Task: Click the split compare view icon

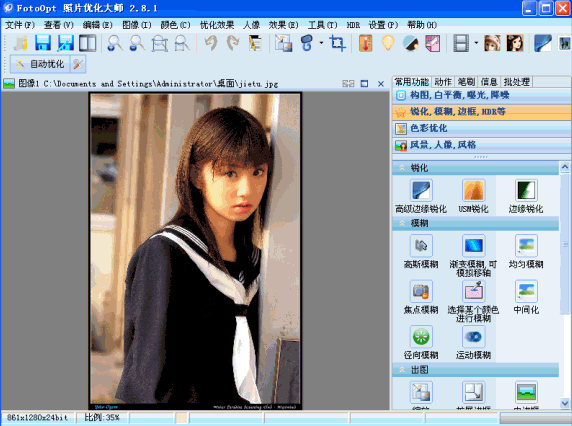Action: click(88, 43)
